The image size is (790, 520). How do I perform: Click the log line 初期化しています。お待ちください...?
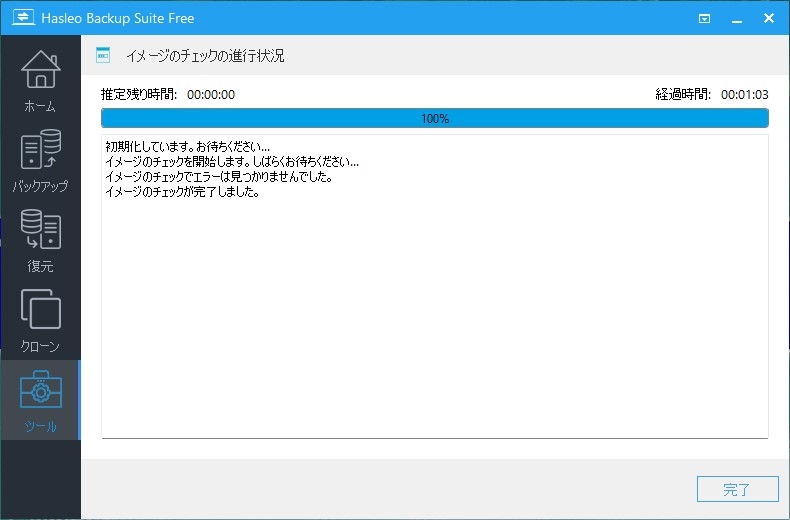coord(187,147)
